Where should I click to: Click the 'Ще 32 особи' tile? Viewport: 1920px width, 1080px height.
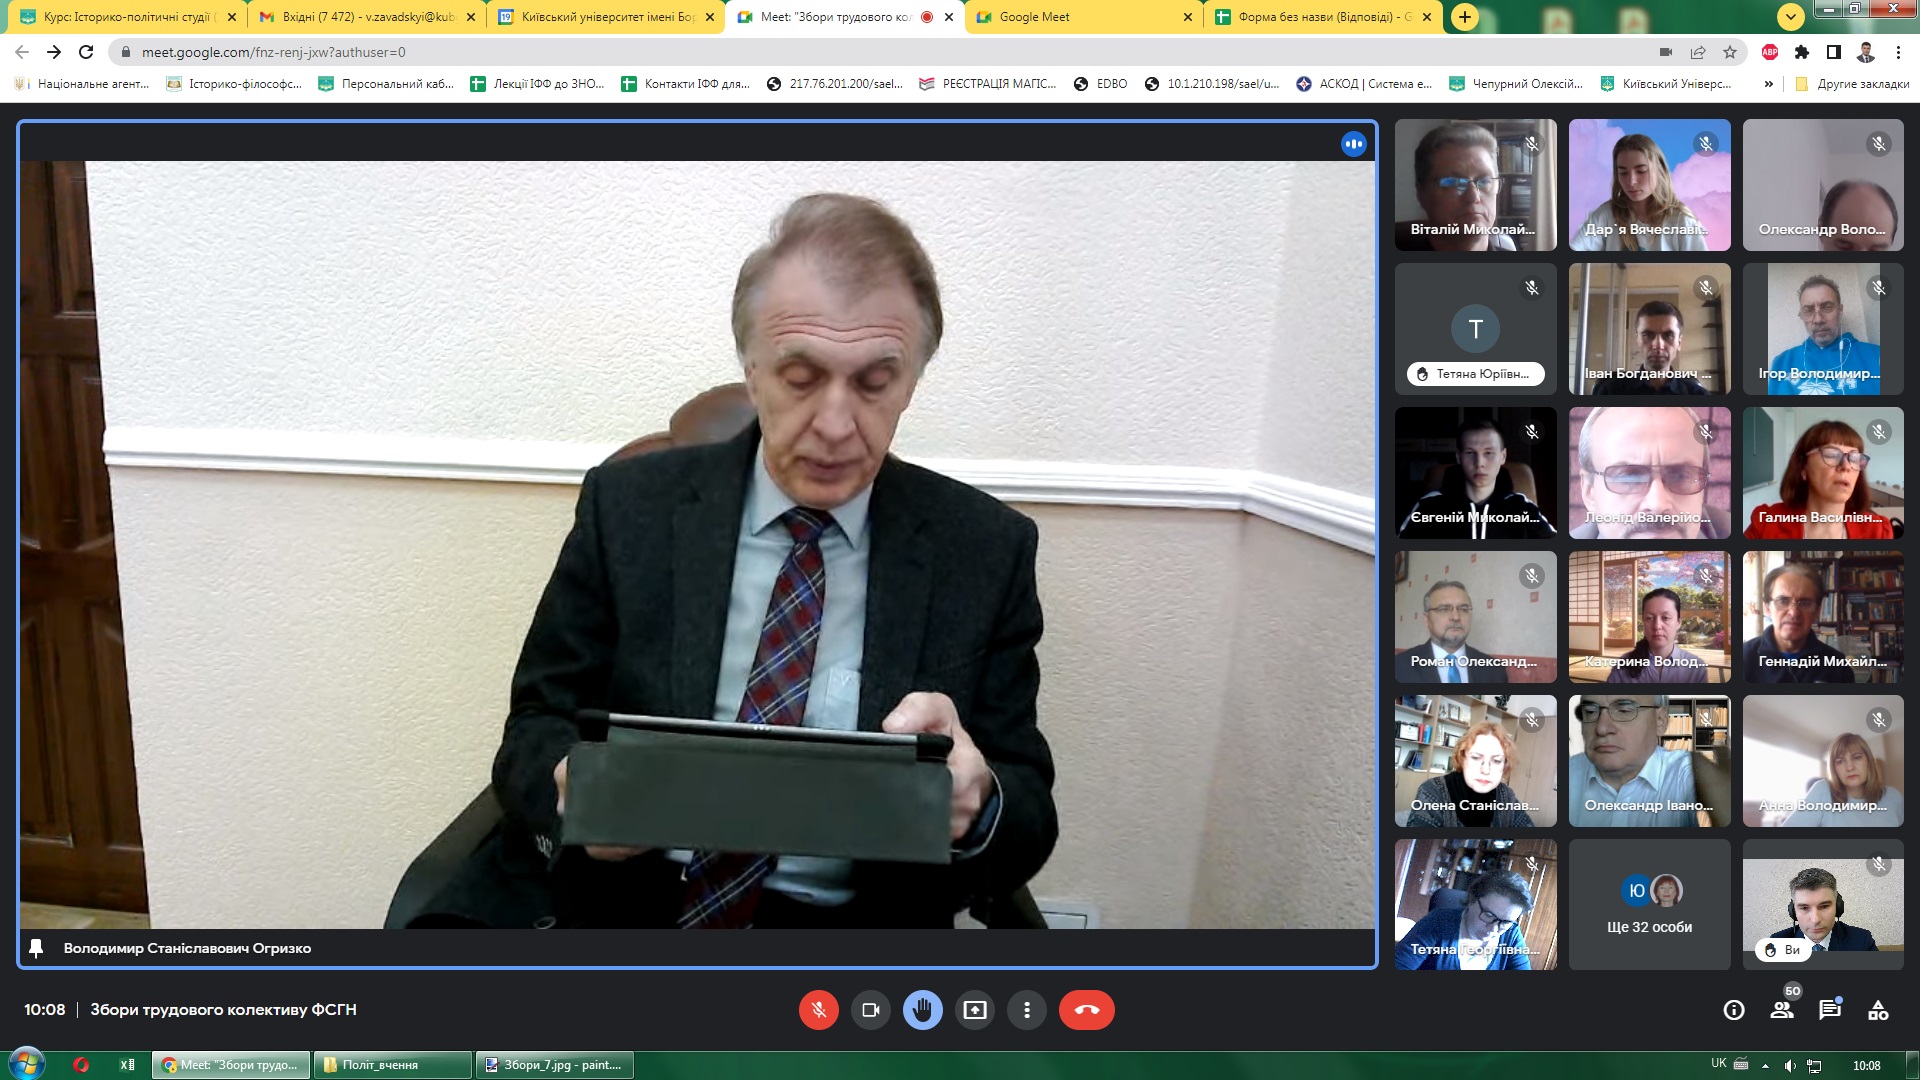pos(1649,904)
